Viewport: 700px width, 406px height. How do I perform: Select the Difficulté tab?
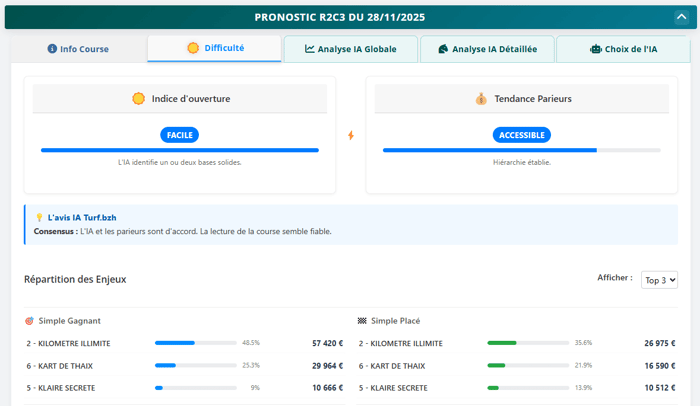(215, 48)
